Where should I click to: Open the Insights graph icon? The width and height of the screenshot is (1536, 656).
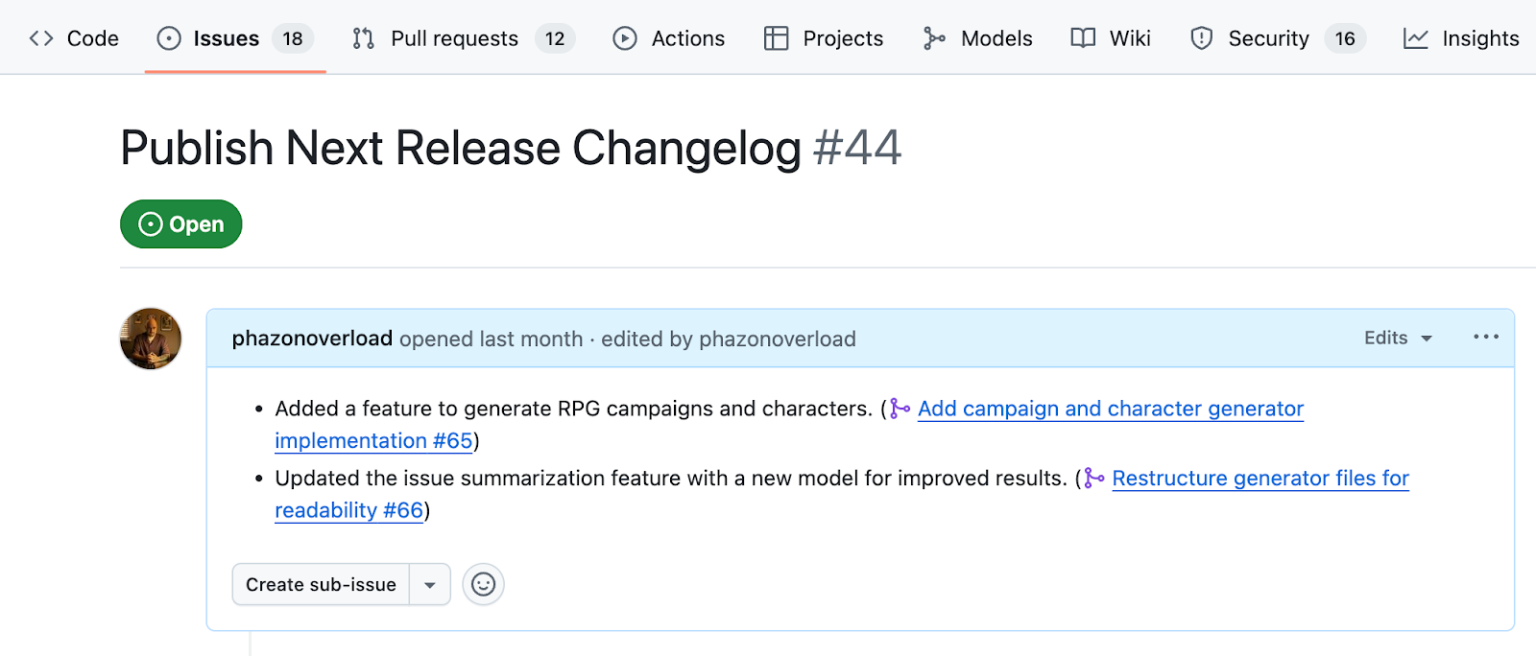point(1414,38)
